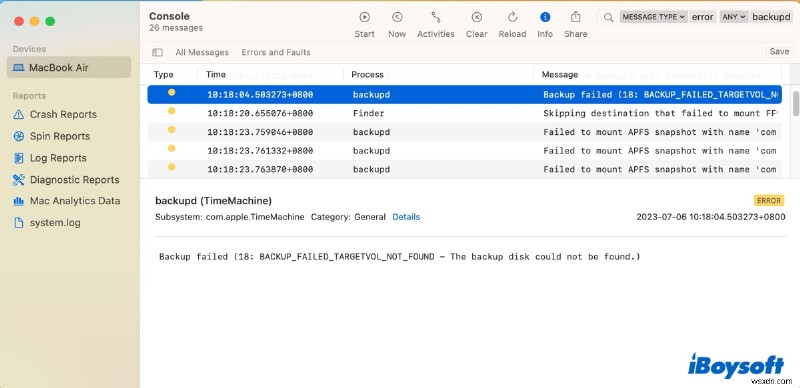Zoom the Console window

pyautogui.click(x=50, y=21)
